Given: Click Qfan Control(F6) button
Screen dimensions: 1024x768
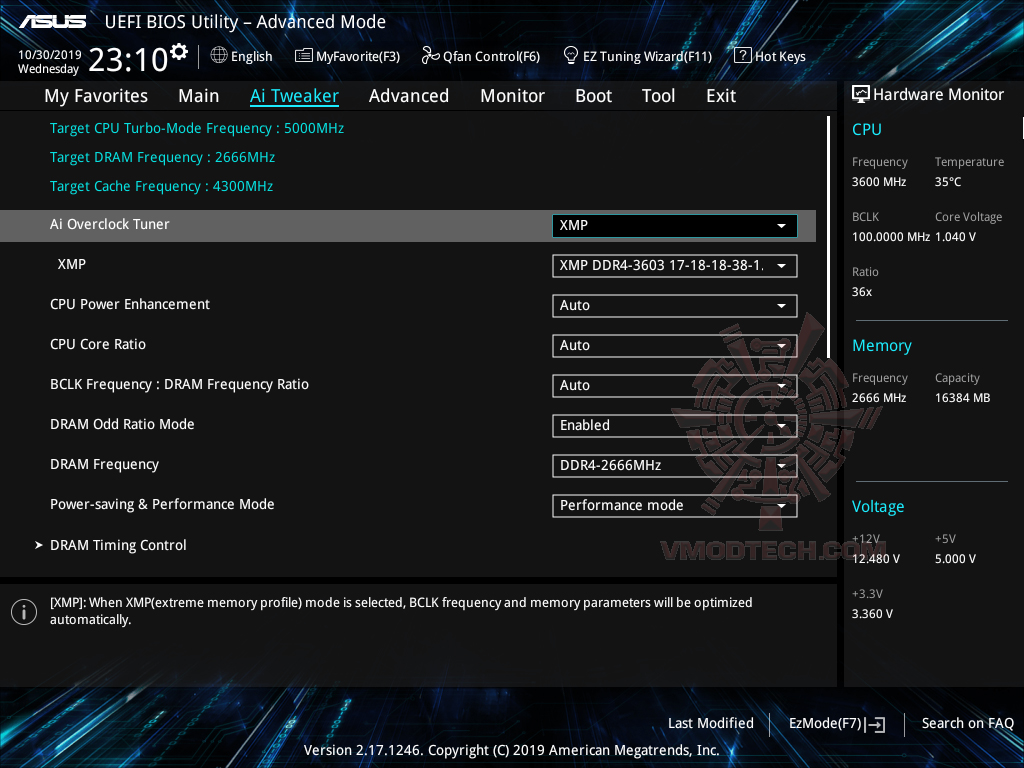Looking at the screenshot, I should pyautogui.click(x=481, y=56).
